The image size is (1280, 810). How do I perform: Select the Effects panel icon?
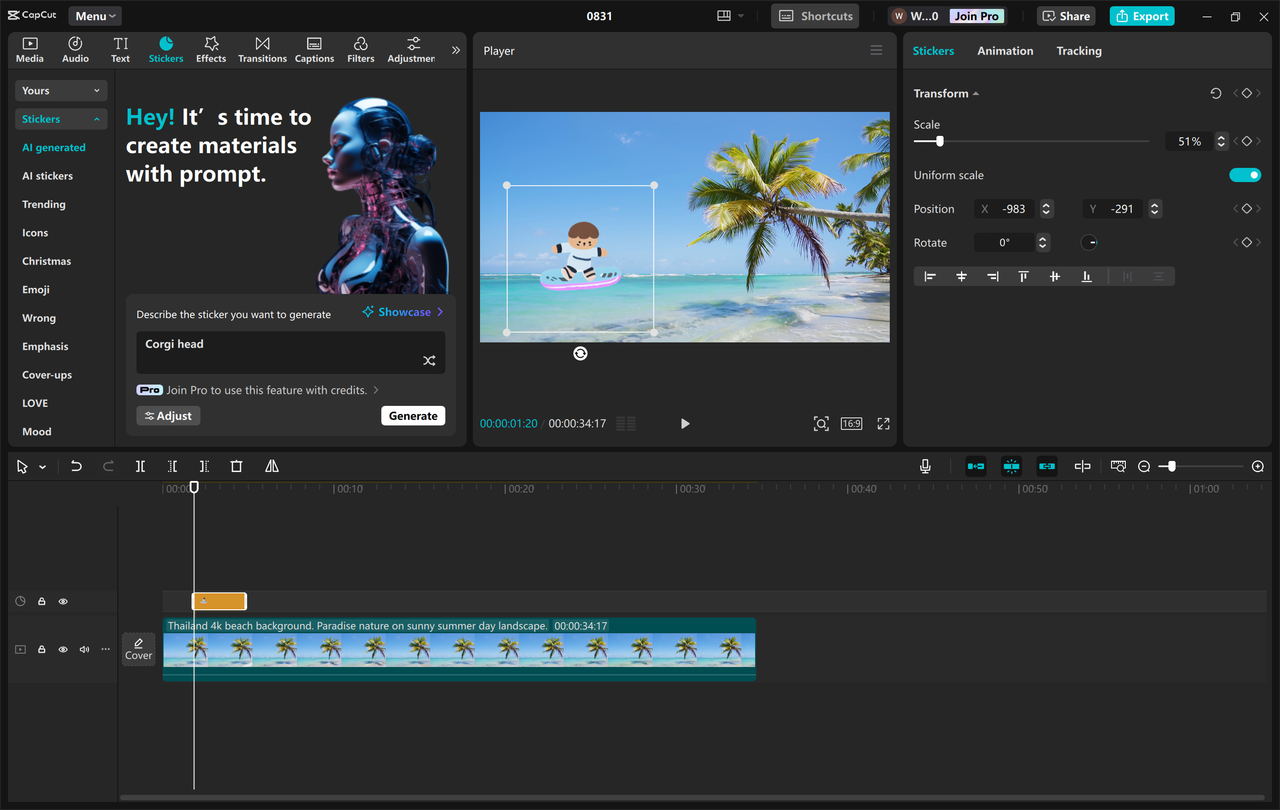[210, 49]
